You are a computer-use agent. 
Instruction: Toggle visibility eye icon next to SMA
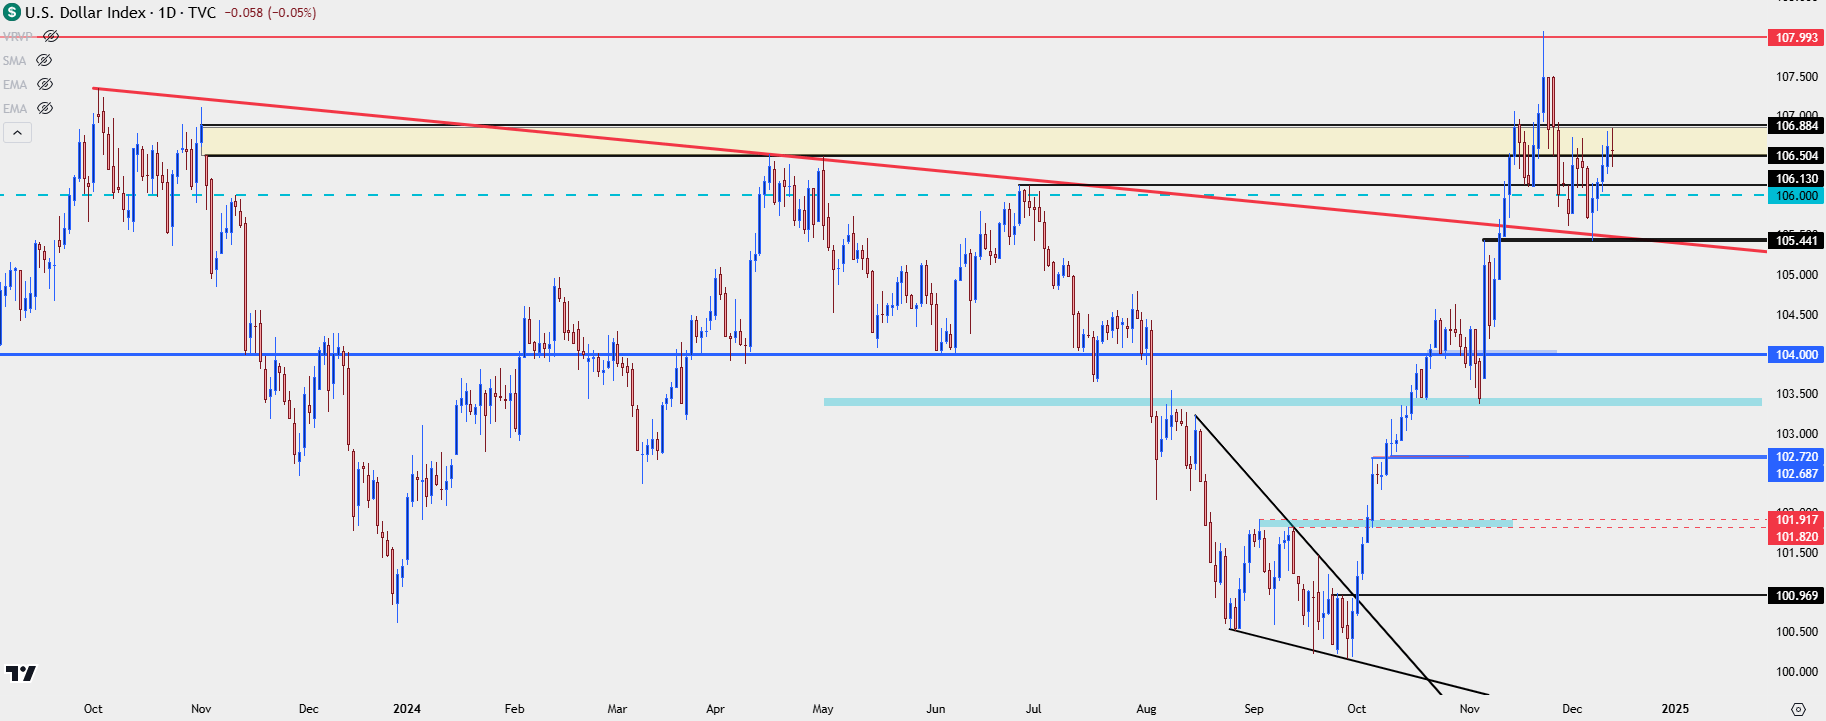44,60
